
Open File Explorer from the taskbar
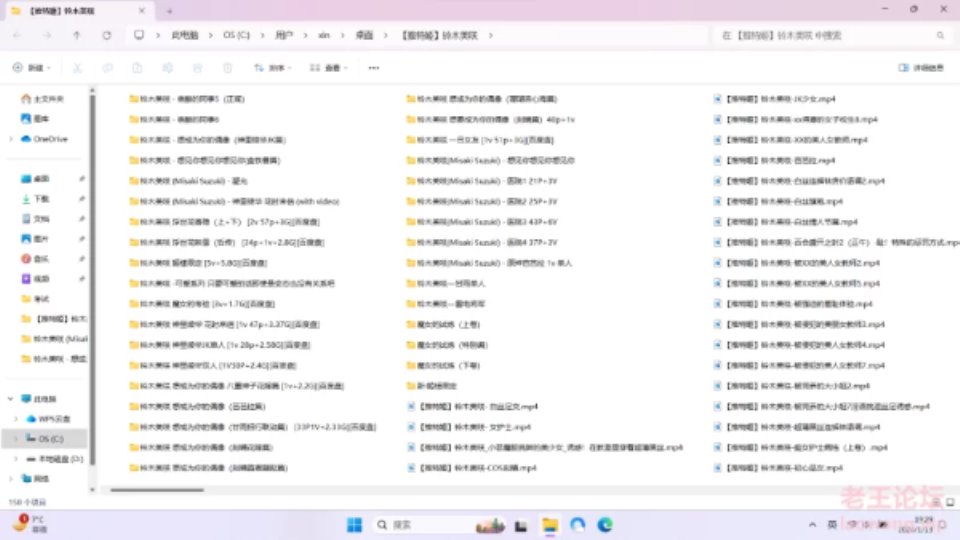coord(550,525)
